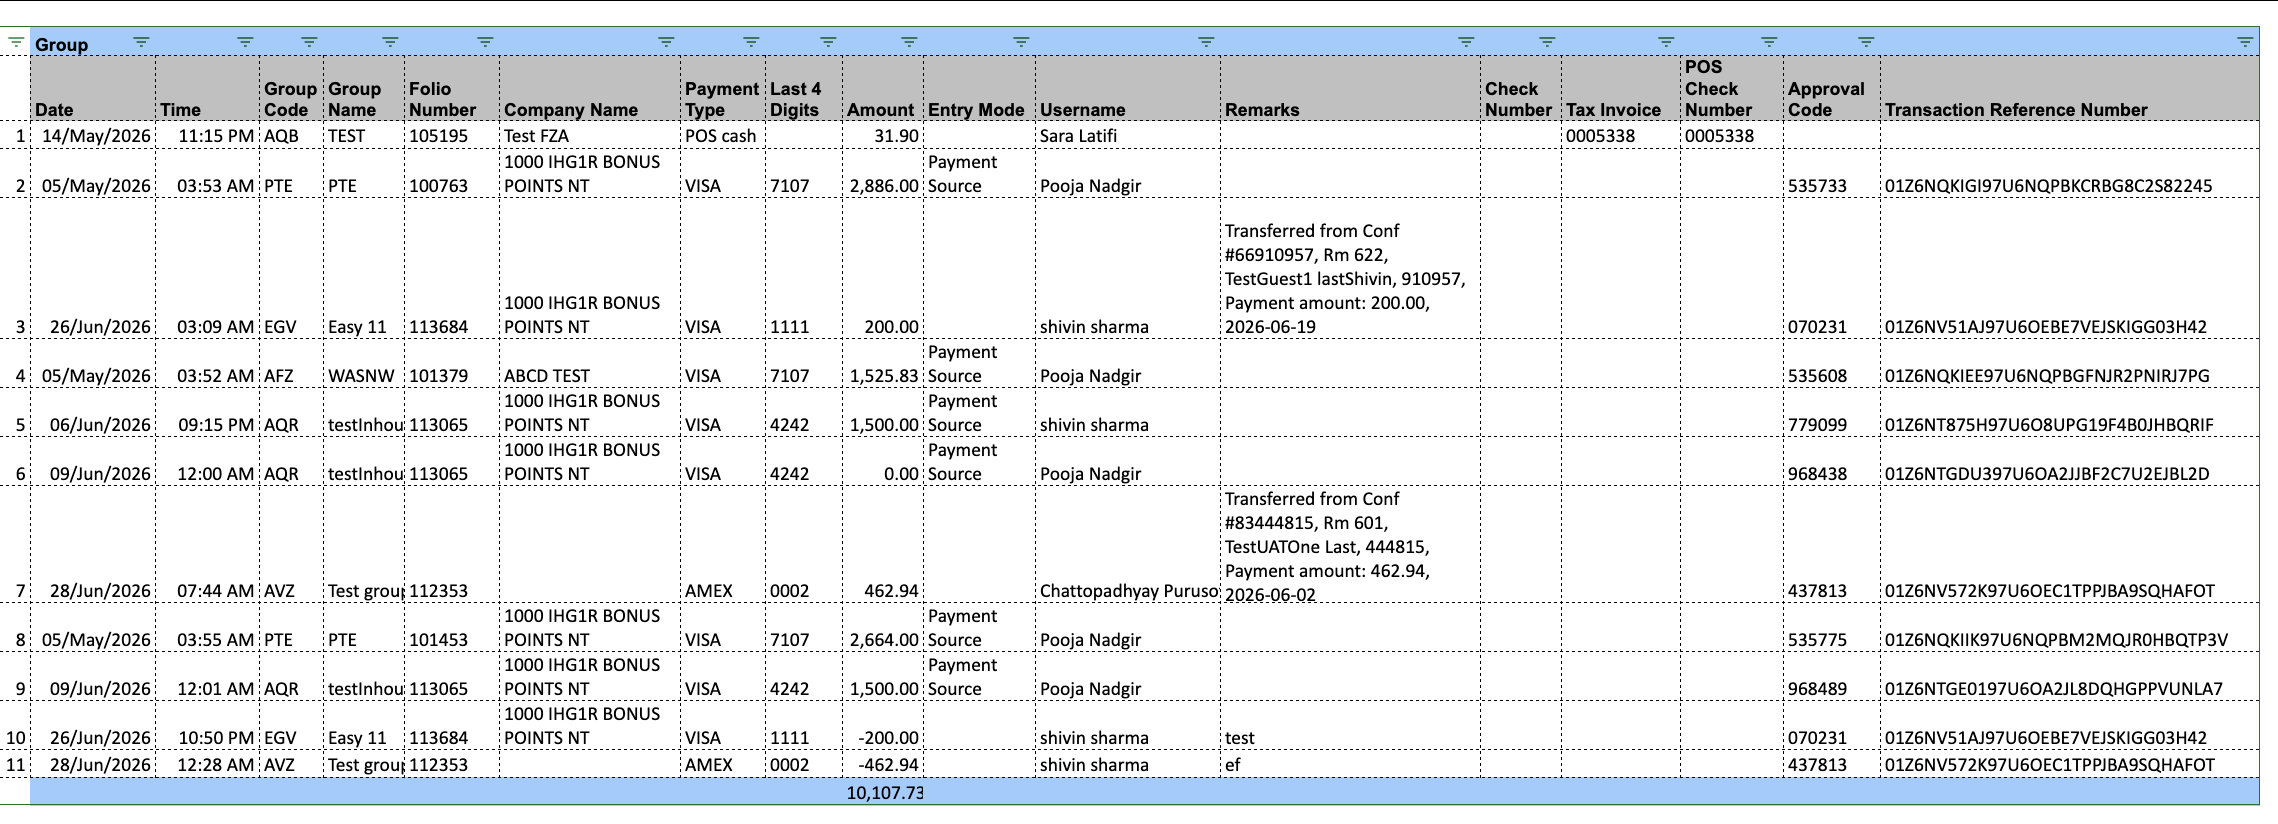The height and width of the screenshot is (824, 2278).
Task: Open filter icon above Username column
Action: (x=1206, y=42)
